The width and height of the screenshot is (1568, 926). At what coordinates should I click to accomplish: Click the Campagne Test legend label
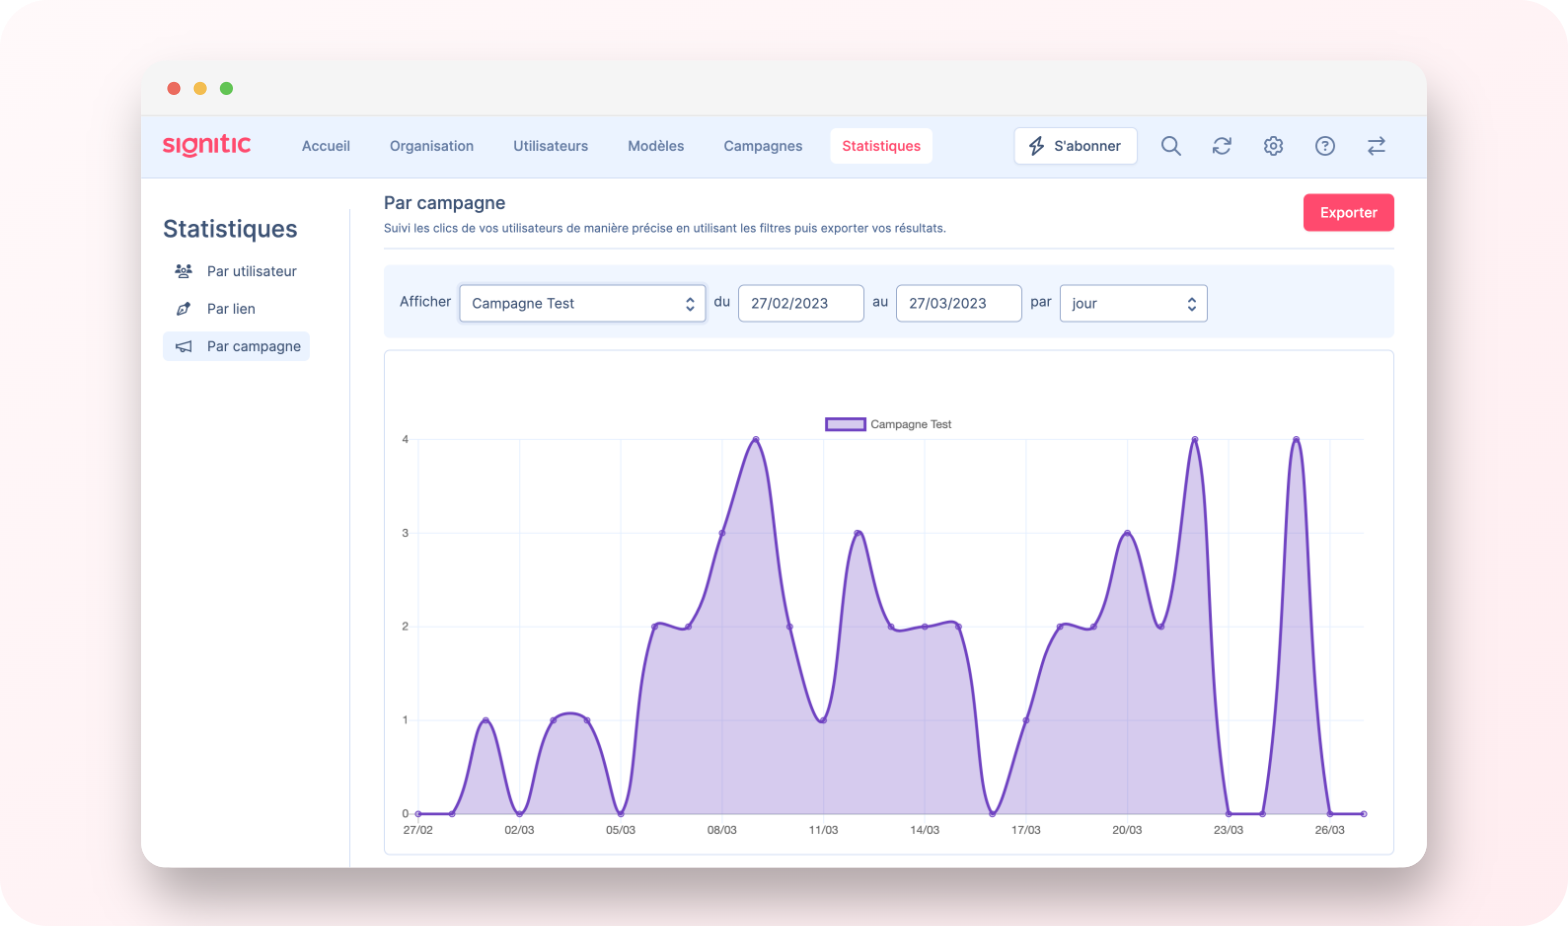(x=911, y=424)
